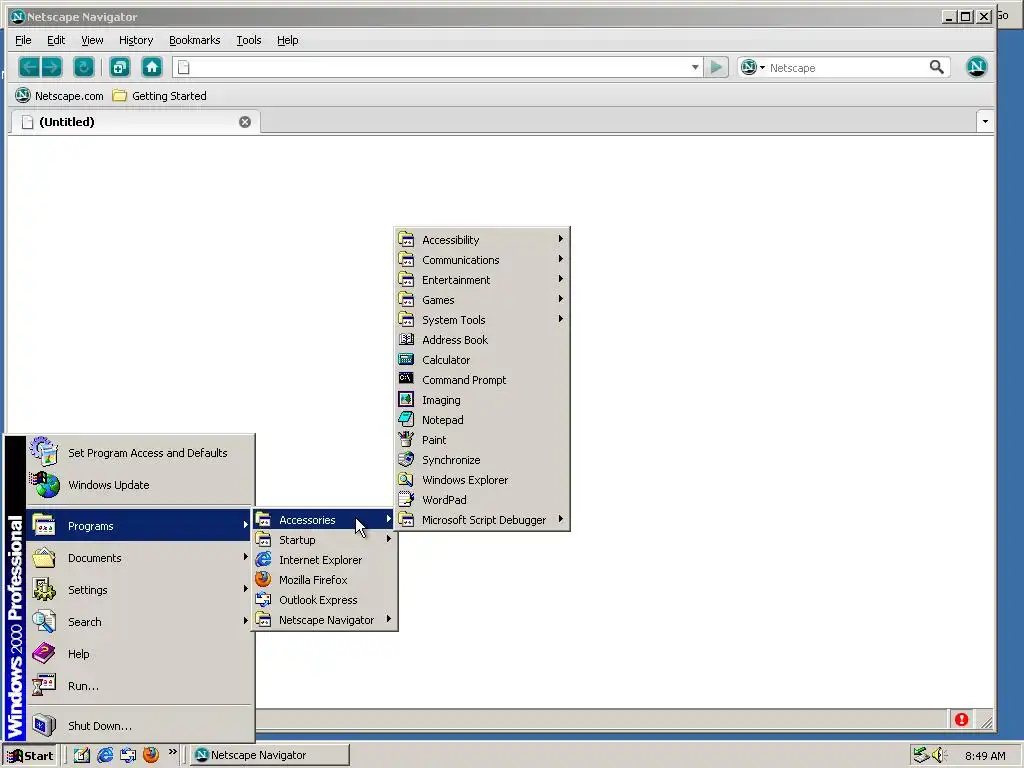1024x768 pixels.
Task: Launch Calculator
Action: [x=482, y=360]
